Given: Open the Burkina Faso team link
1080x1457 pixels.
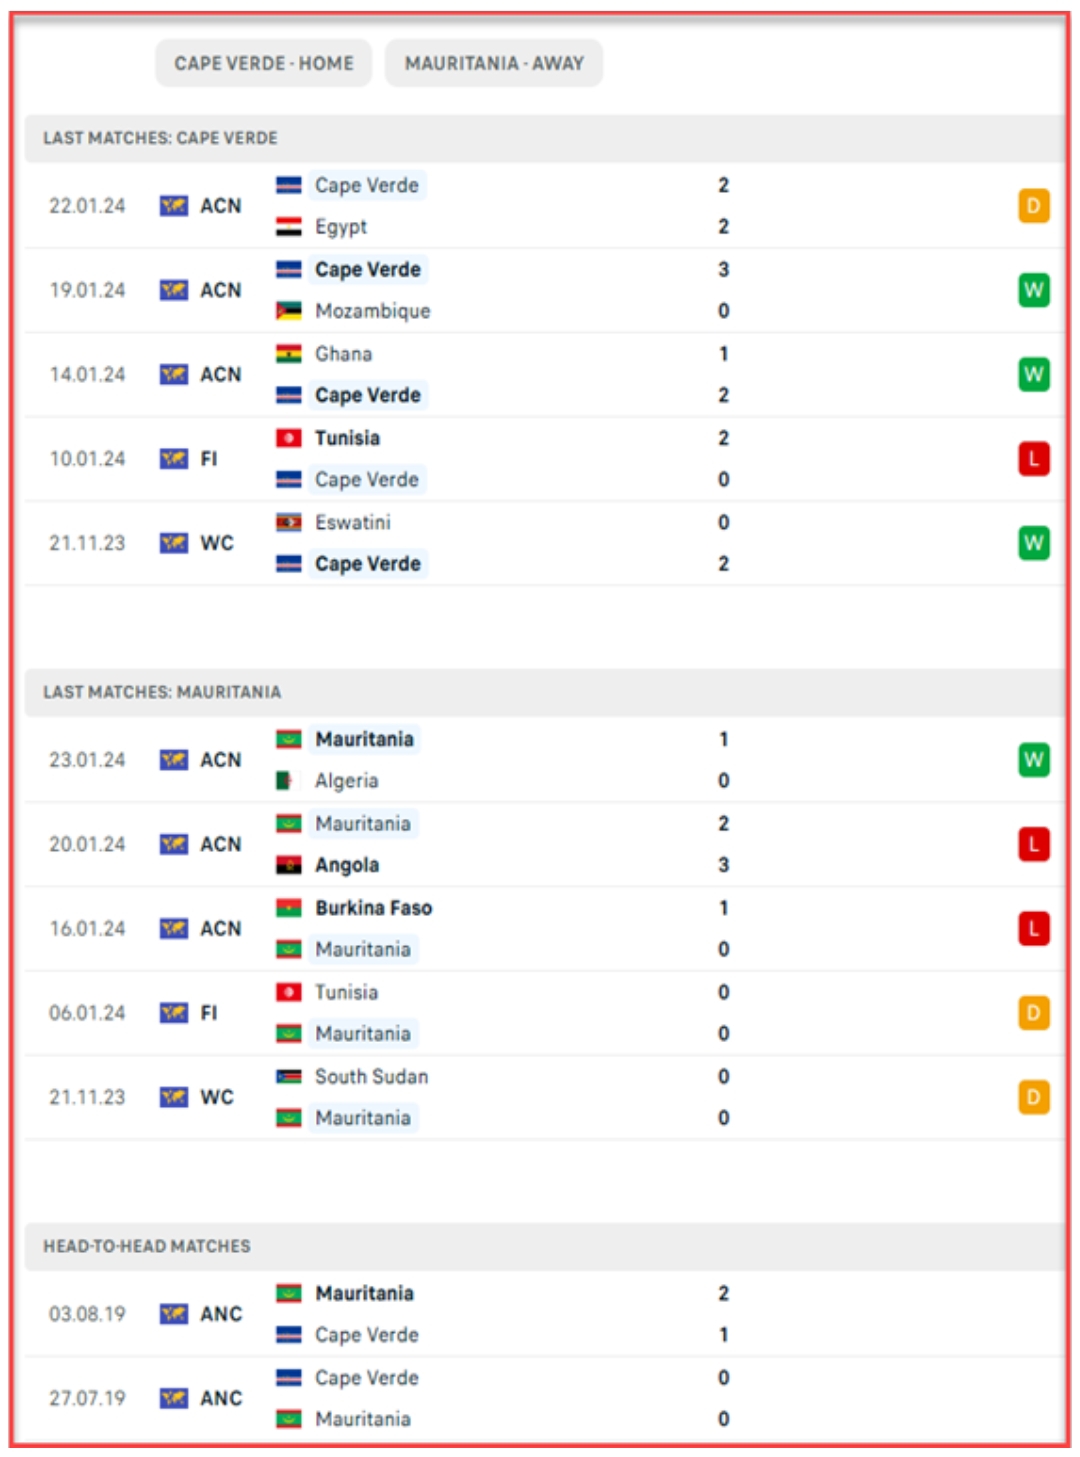Looking at the screenshot, I should pos(373,908).
